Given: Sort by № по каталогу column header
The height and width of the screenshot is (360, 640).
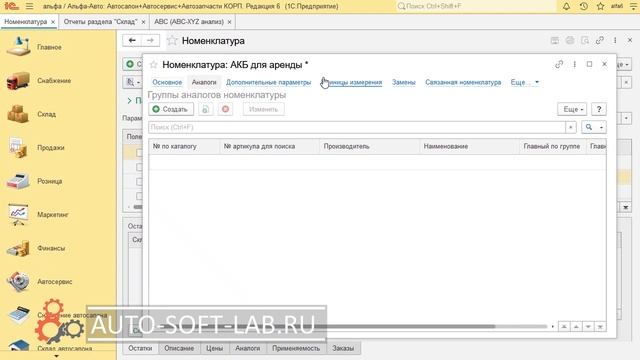Looking at the screenshot, I should coord(184,146).
